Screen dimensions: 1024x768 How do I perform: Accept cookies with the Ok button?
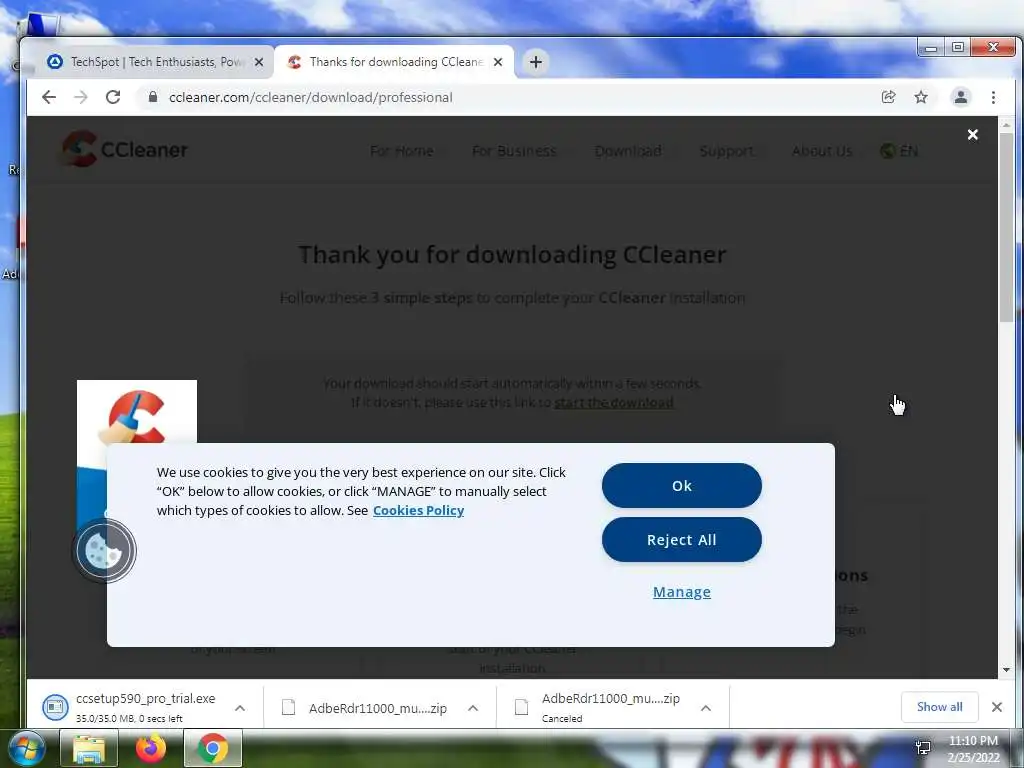681,485
